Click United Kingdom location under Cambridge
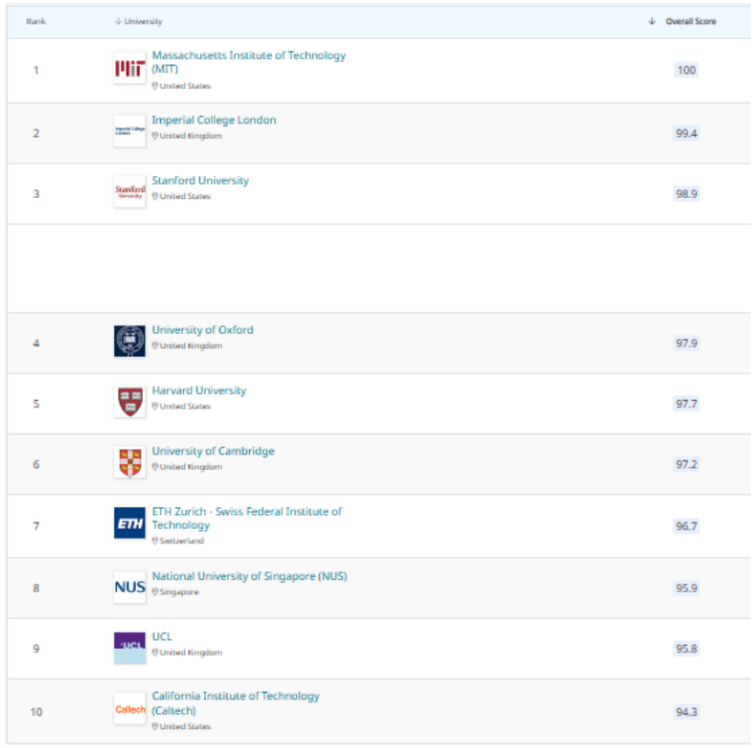756x748 pixels. tap(187, 467)
